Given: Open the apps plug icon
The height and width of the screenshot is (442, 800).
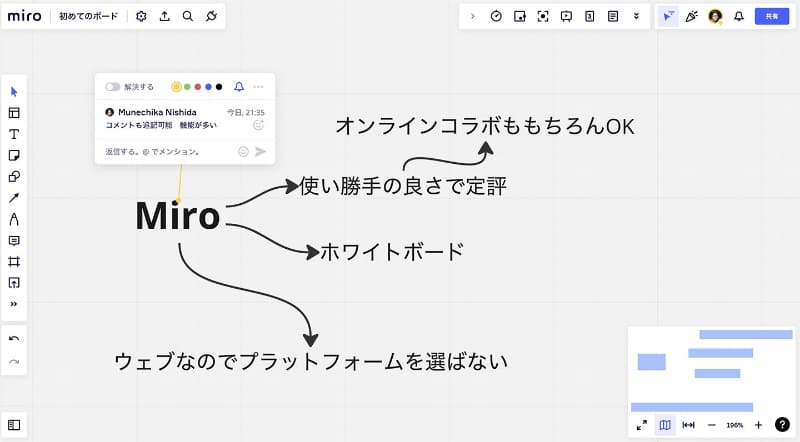Looking at the screenshot, I should tap(211, 16).
